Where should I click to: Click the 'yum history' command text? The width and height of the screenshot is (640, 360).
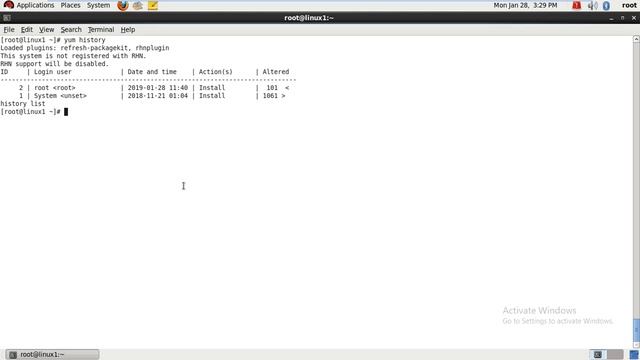tap(84, 40)
